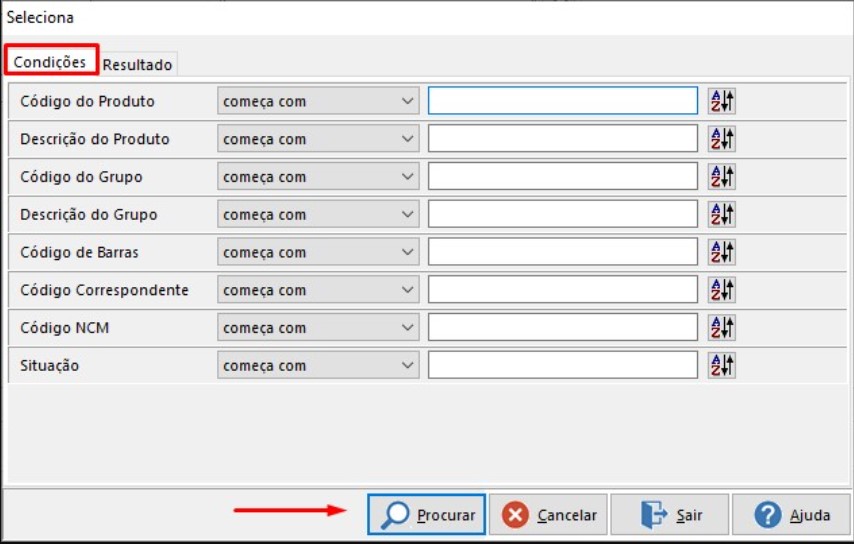Click the Seleciona window title
The height and width of the screenshot is (544, 854).
point(40,17)
